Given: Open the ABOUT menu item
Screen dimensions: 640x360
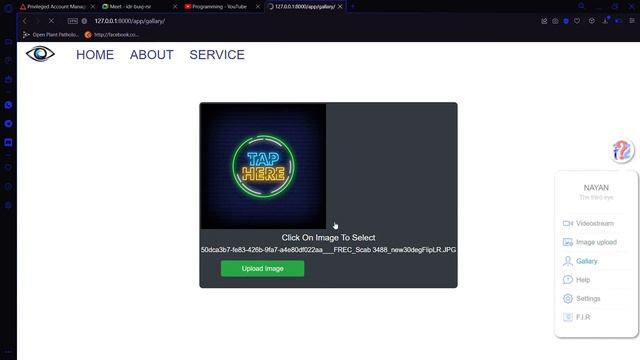Looking at the screenshot, I should [x=151, y=55].
